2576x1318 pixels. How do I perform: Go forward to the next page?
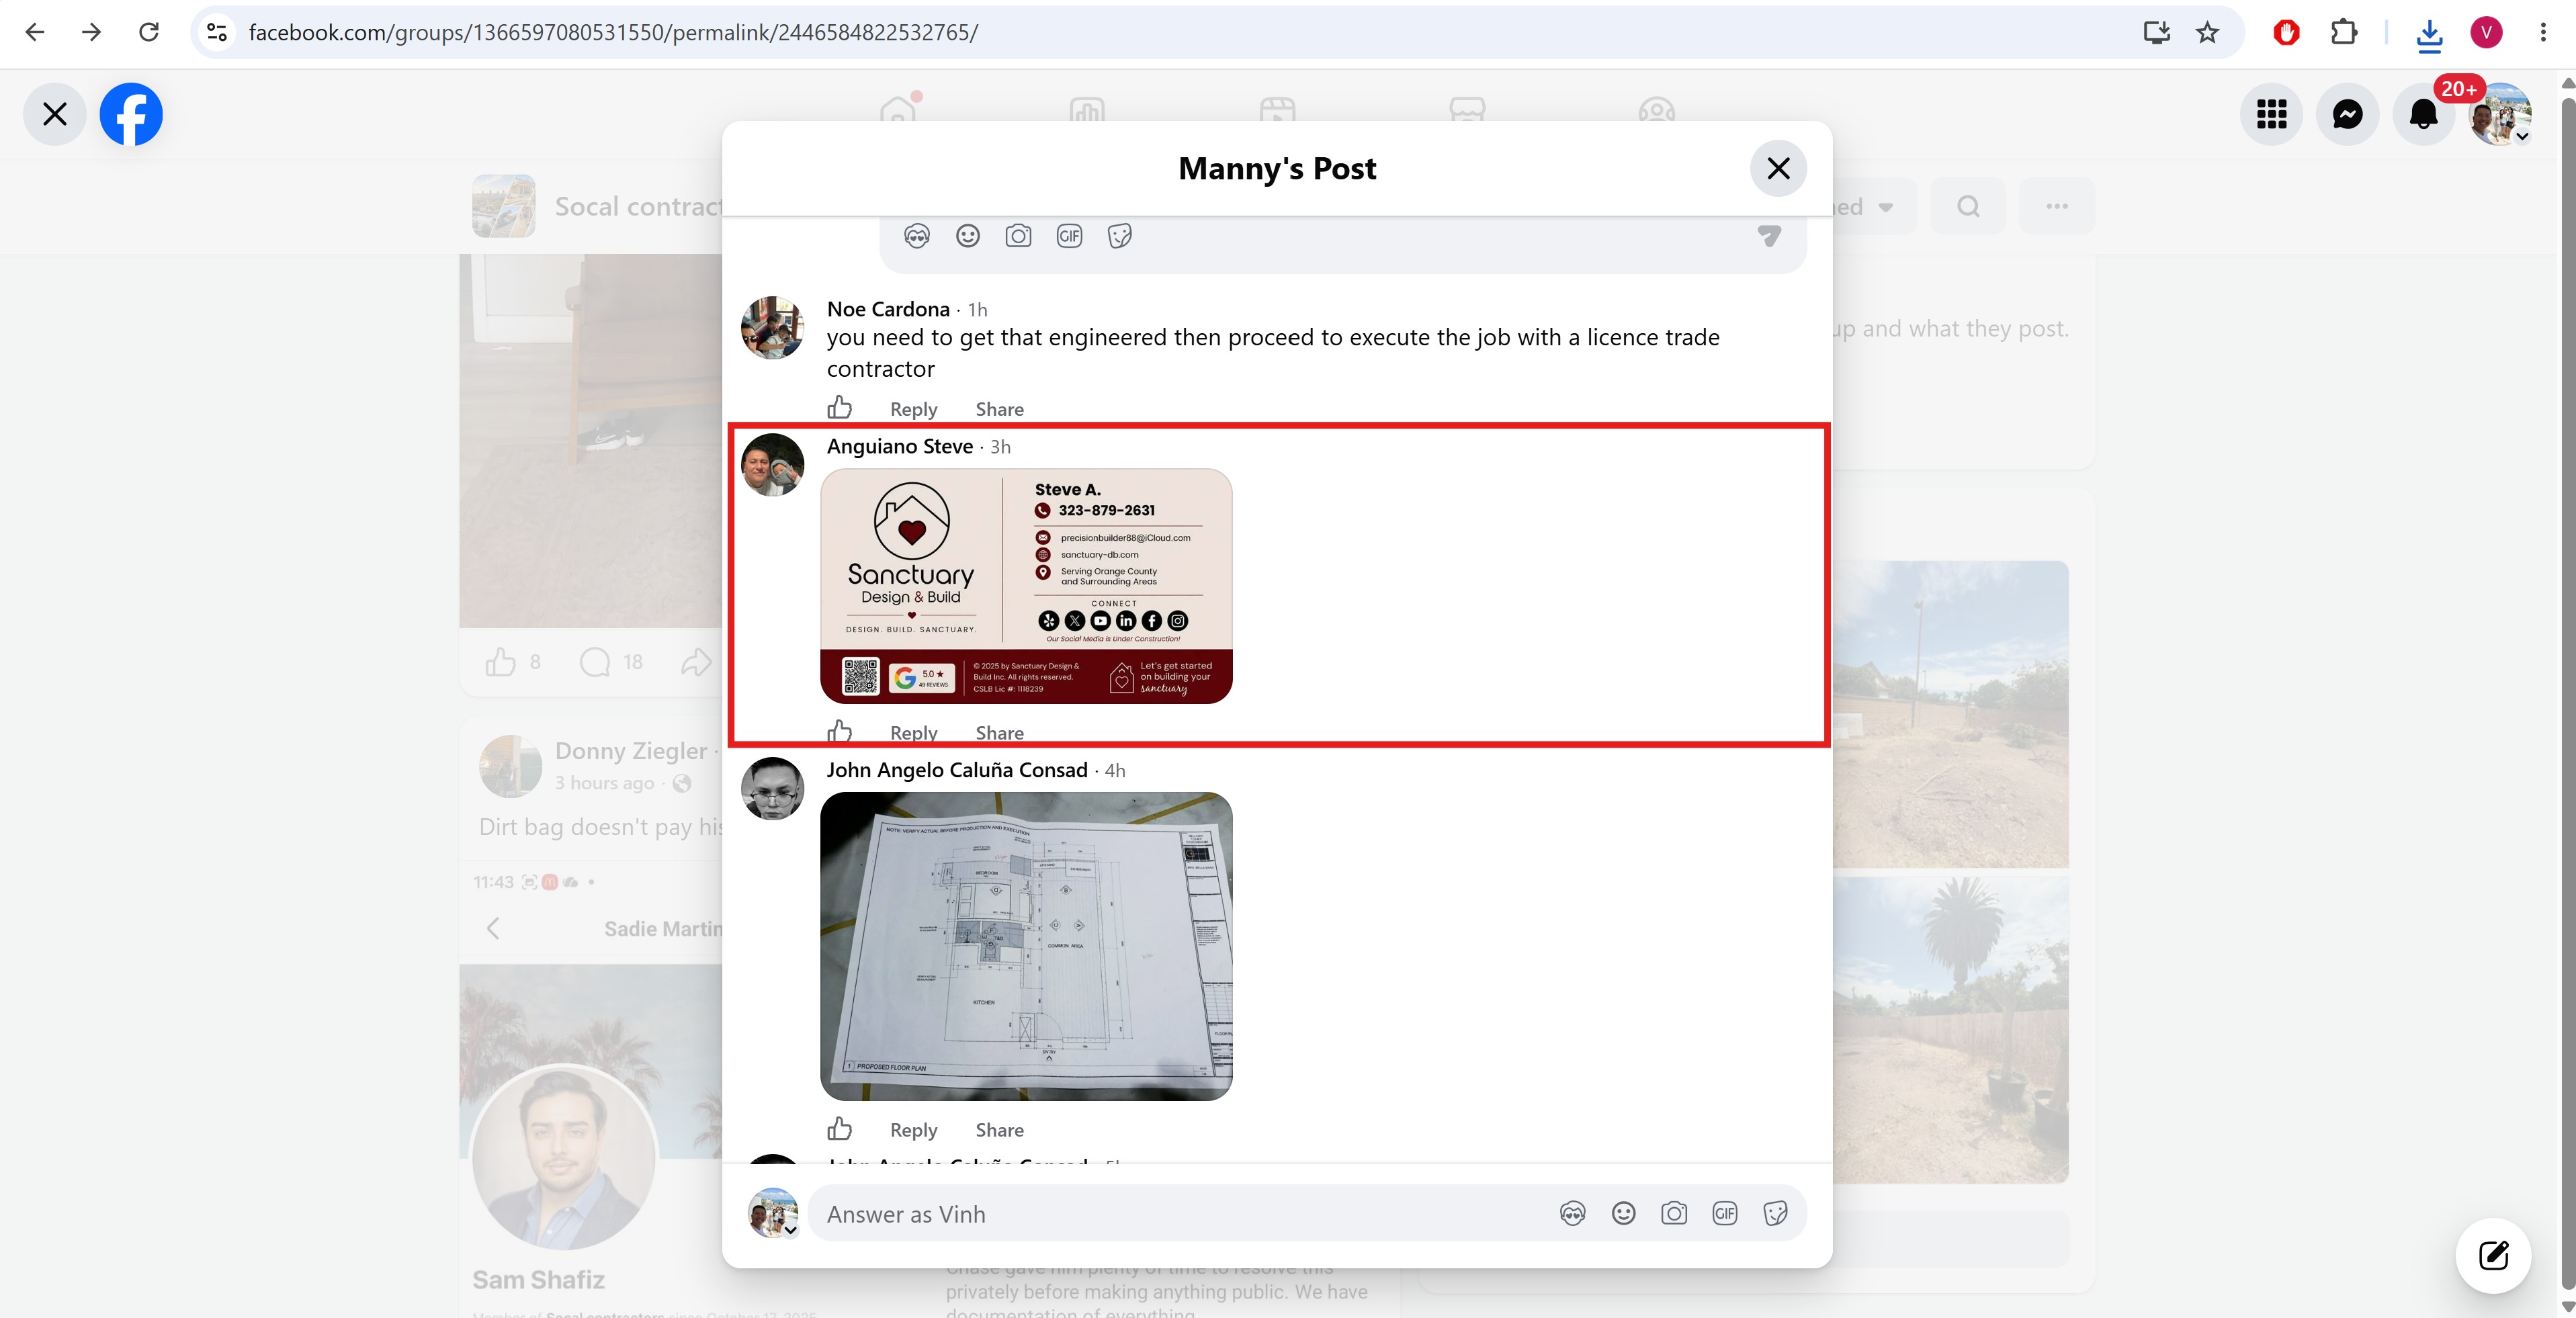point(92,32)
